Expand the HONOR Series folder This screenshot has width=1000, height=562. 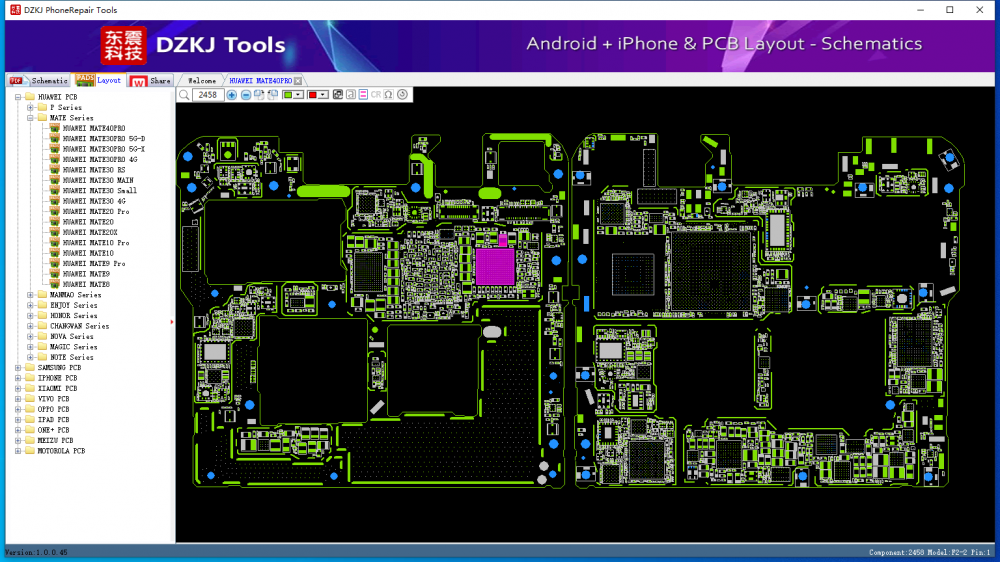tap(30, 316)
